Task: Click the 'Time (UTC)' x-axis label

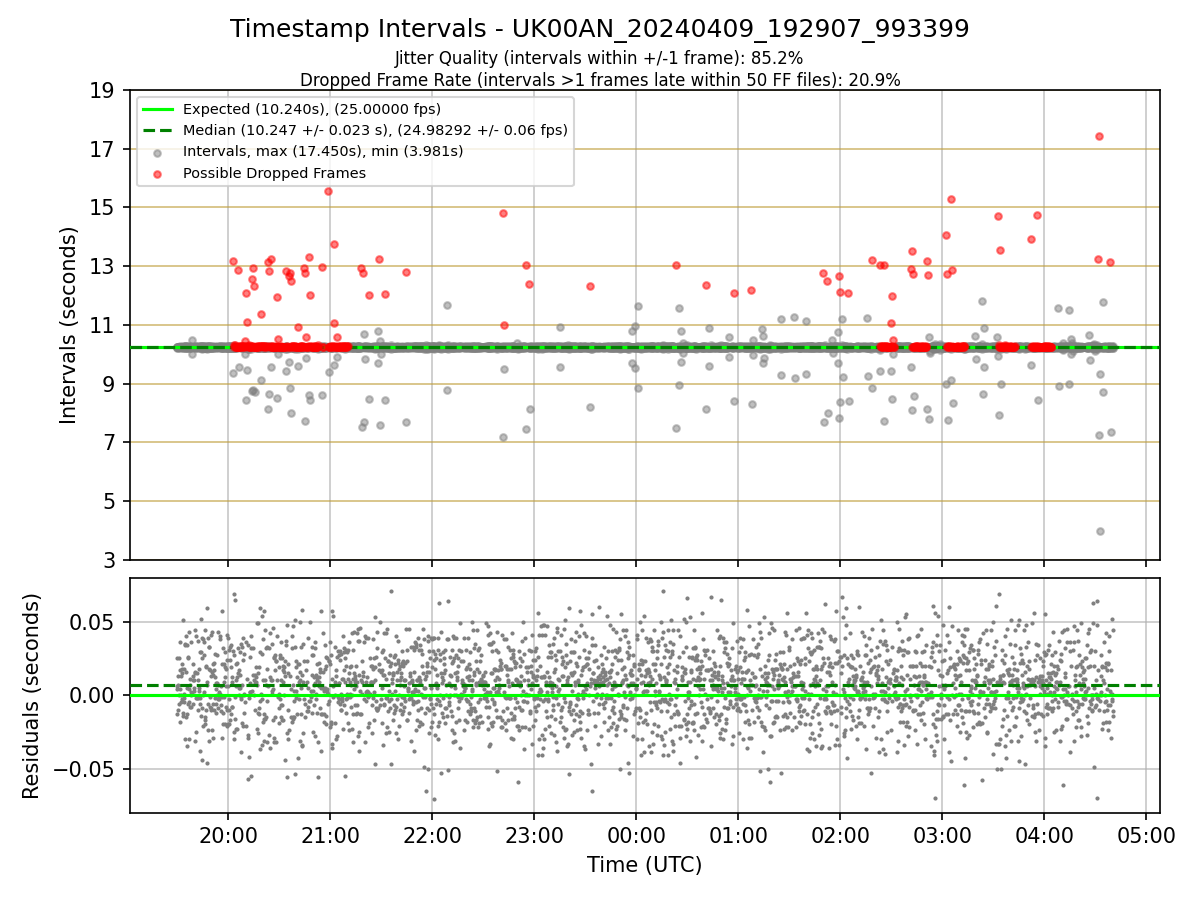Action: [644, 865]
